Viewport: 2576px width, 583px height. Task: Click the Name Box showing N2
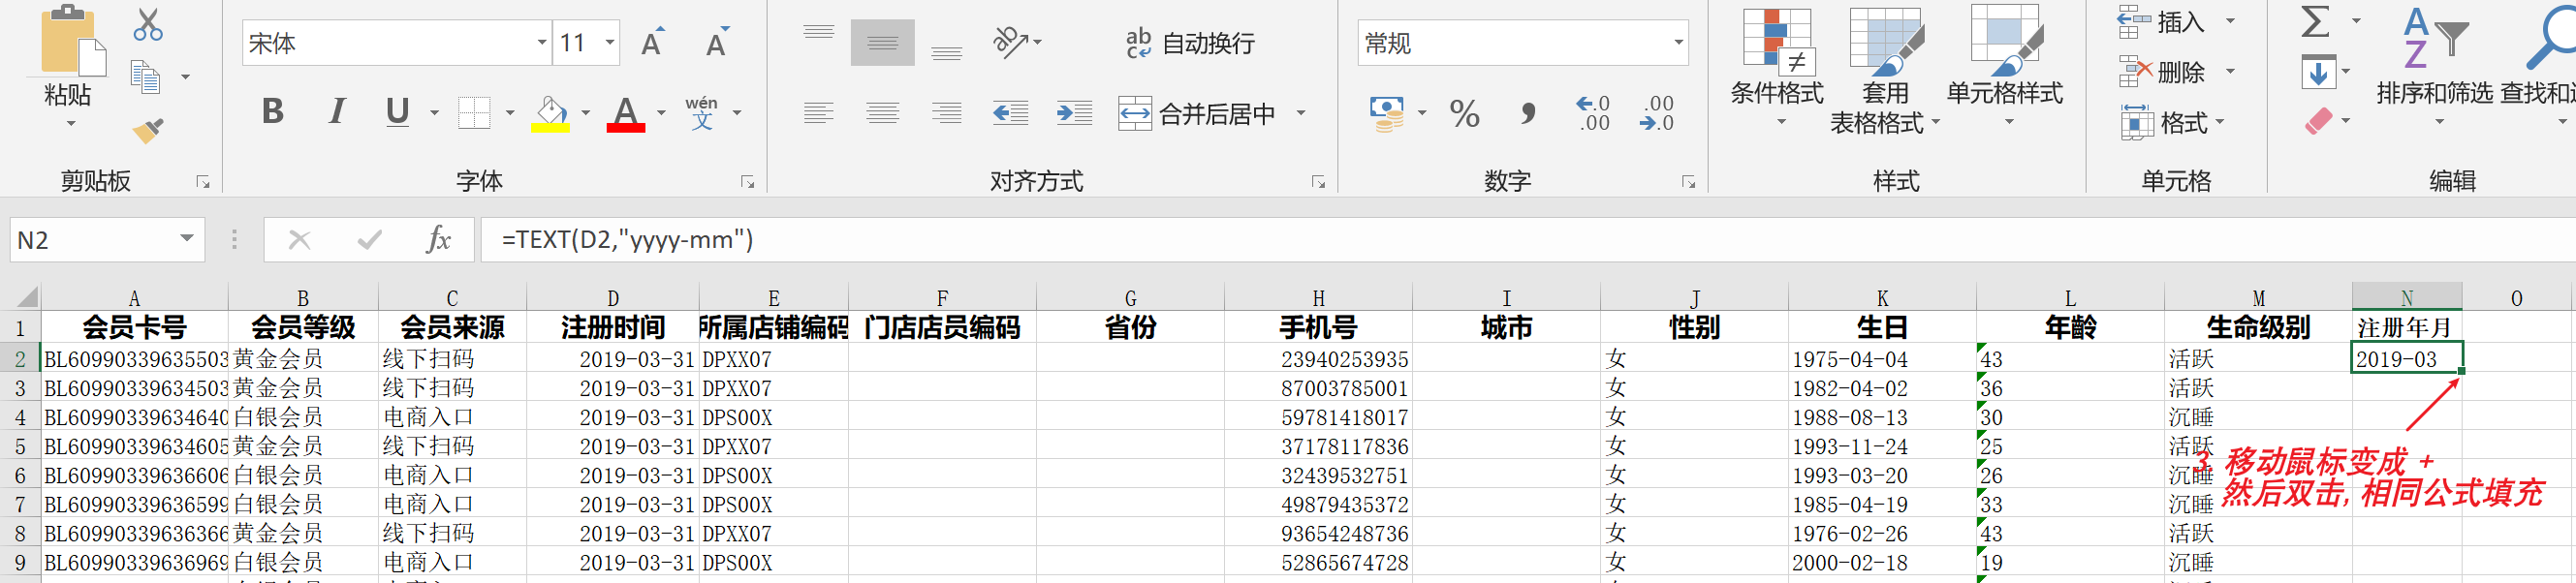pyautogui.click(x=107, y=240)
